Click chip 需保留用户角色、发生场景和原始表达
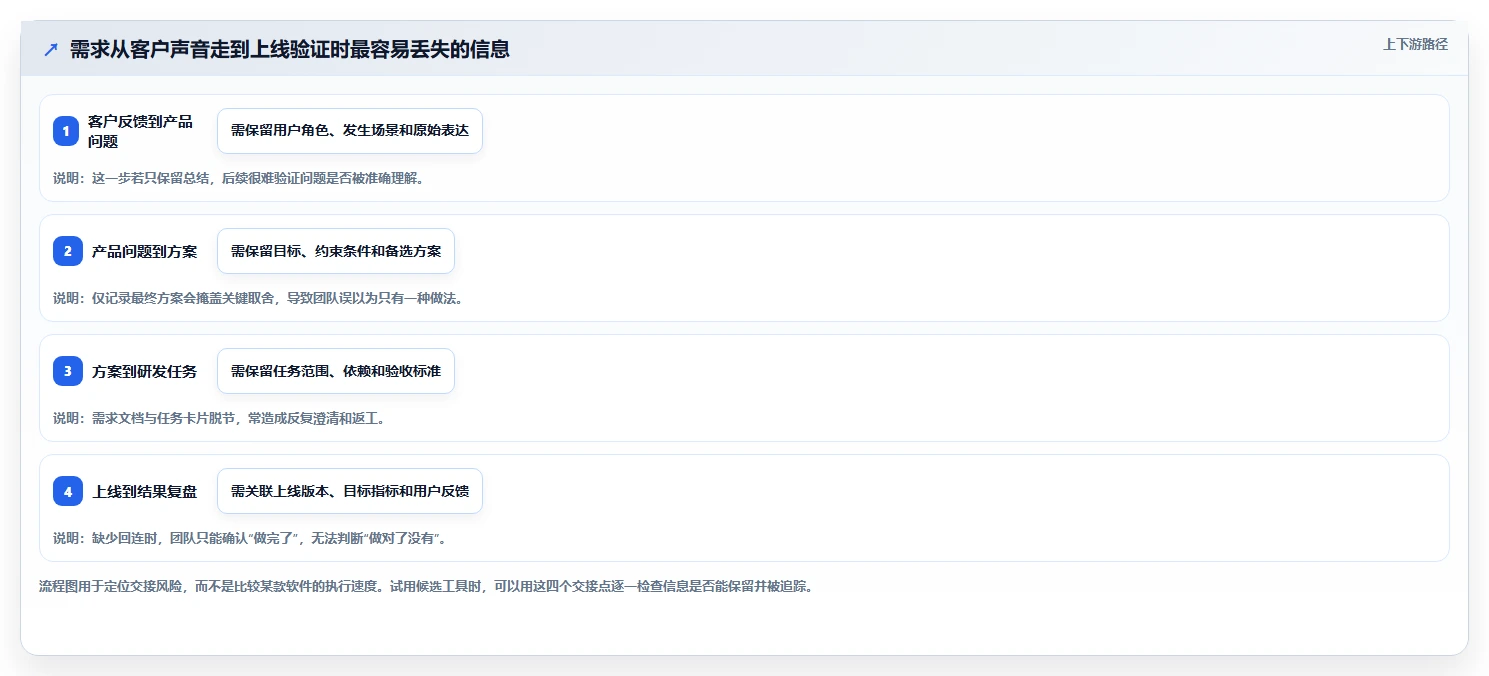Viewport: 1489px width, 676px height. pyautogui.click(x=350, y=131)
